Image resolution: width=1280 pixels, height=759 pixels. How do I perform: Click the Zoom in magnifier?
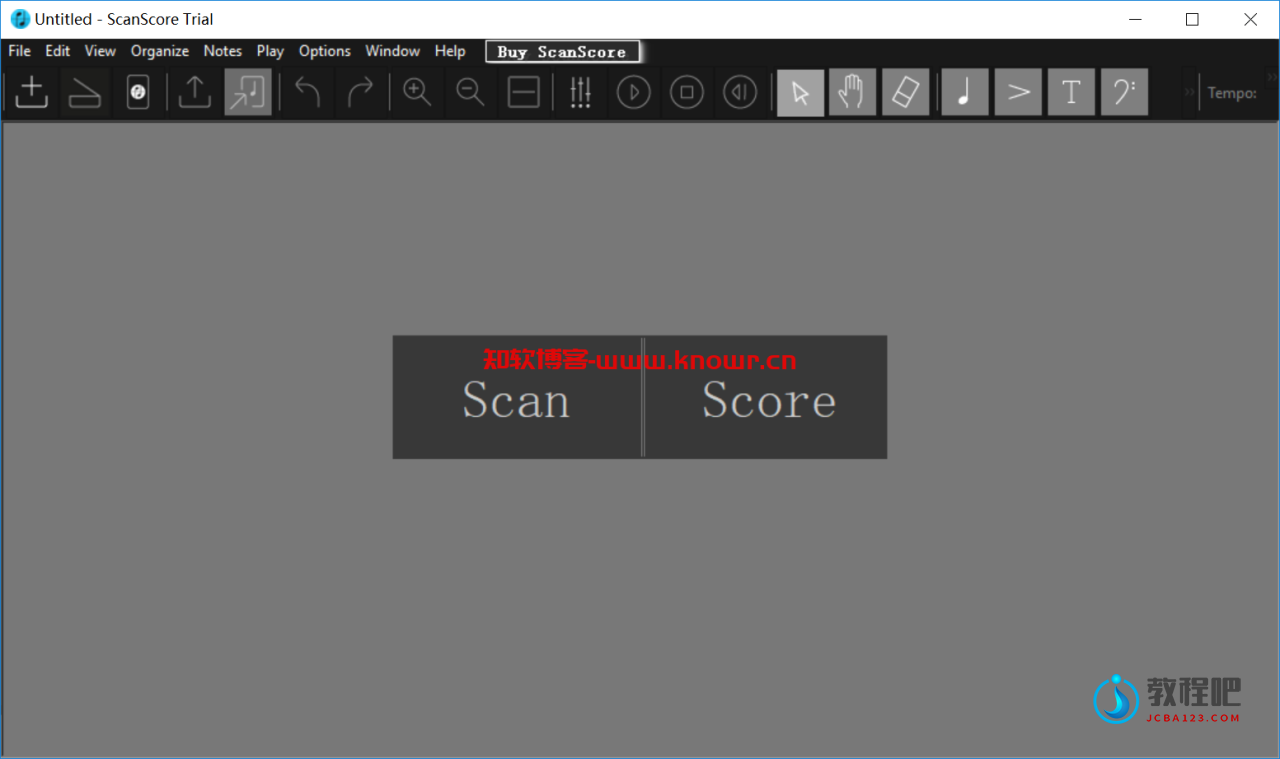tap(417, 92)
